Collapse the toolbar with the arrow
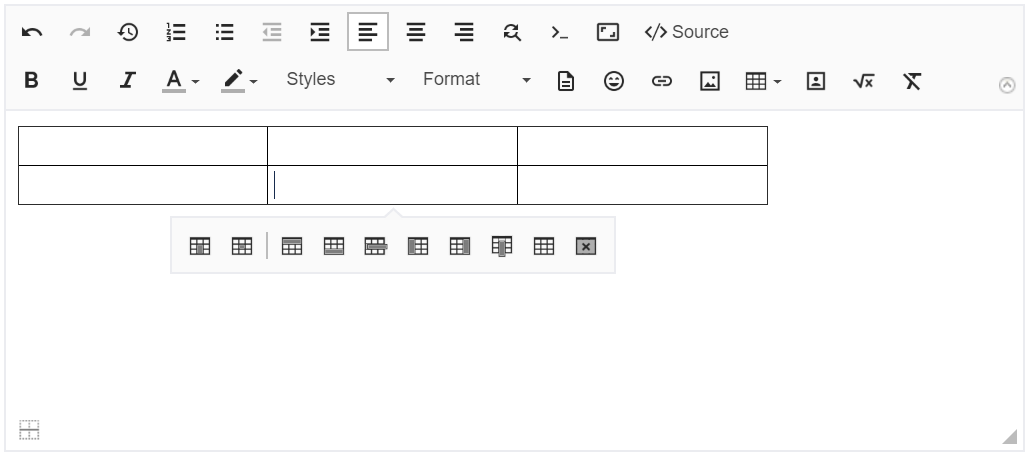Viewport: 1030px width, 456px height. (1007, 86)
